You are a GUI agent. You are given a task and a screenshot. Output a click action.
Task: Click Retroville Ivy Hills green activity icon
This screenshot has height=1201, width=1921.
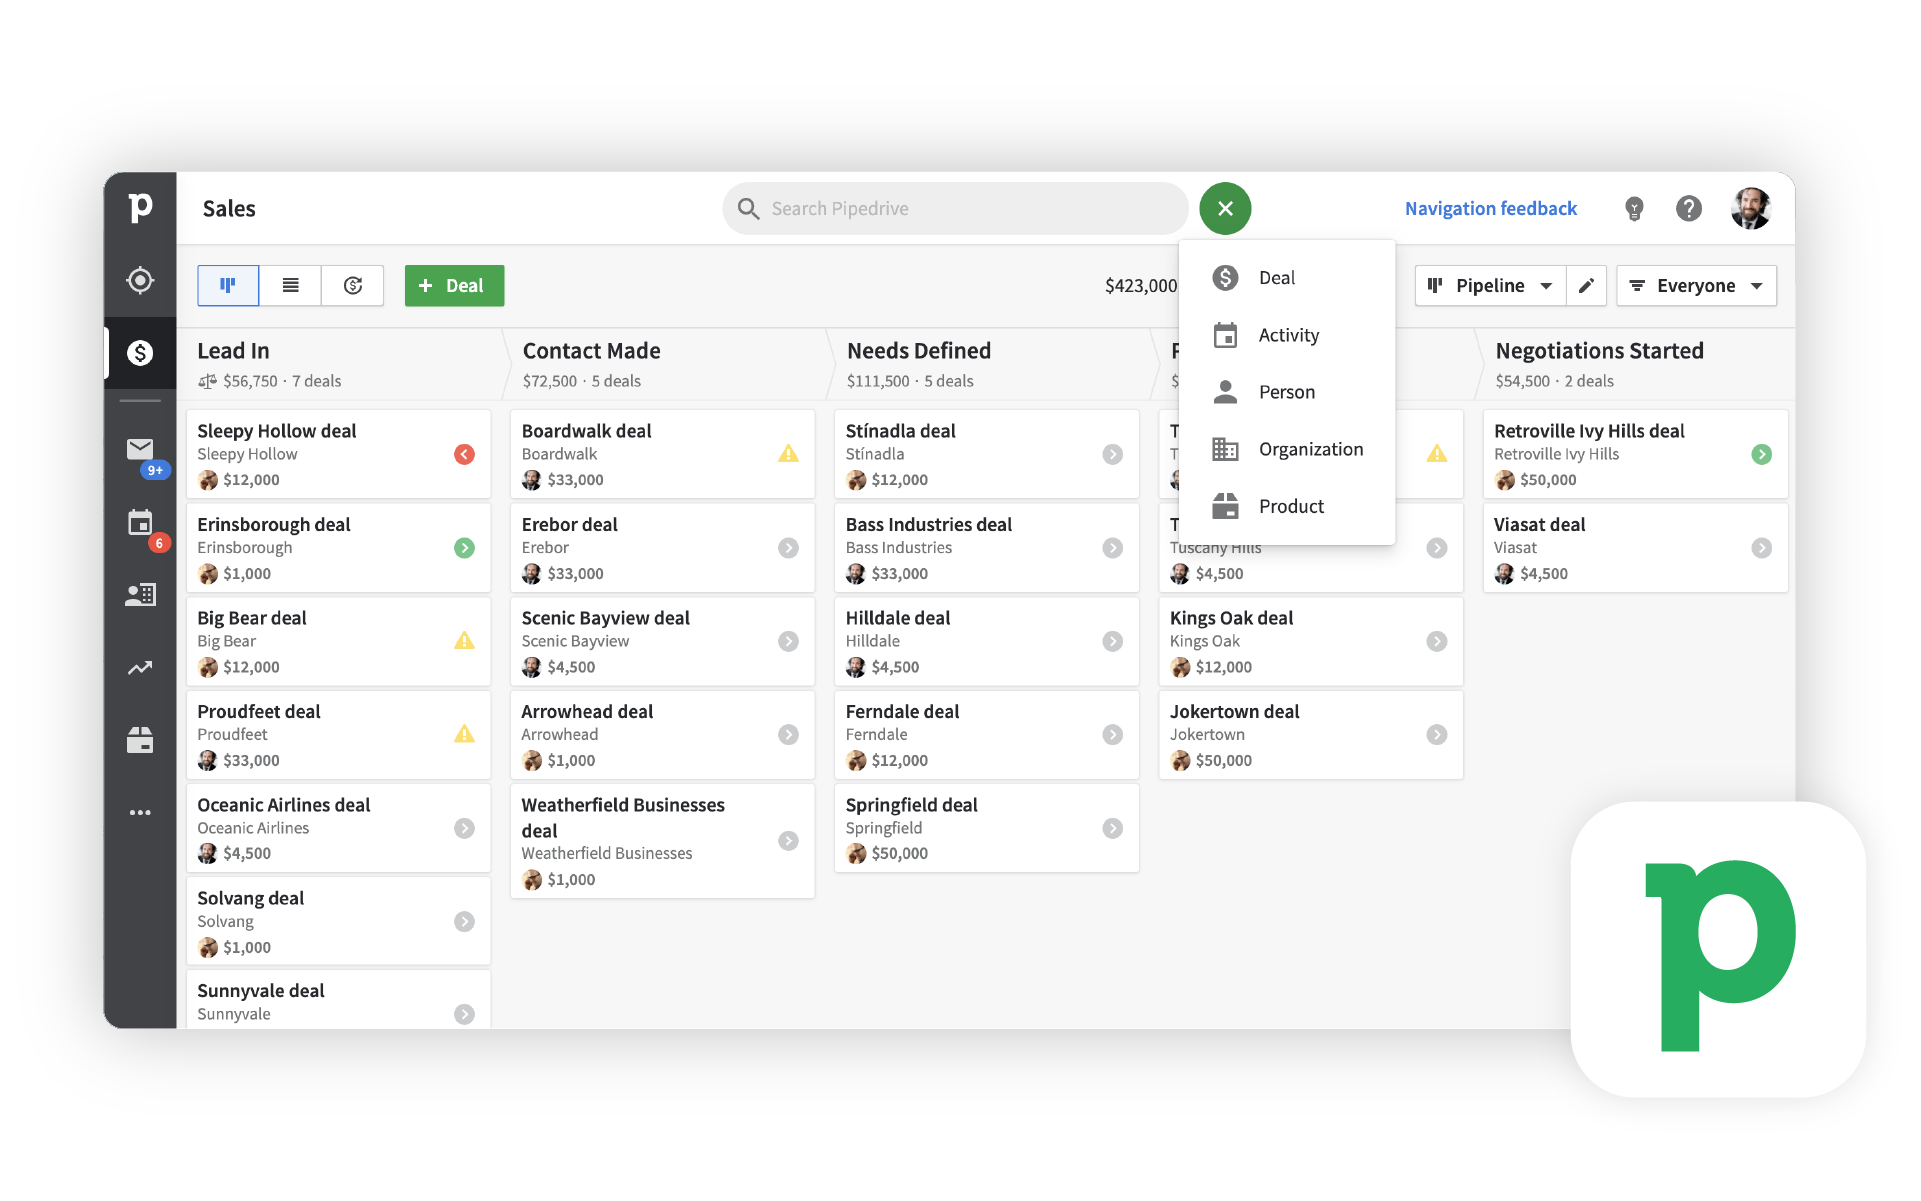(1761, 454)
